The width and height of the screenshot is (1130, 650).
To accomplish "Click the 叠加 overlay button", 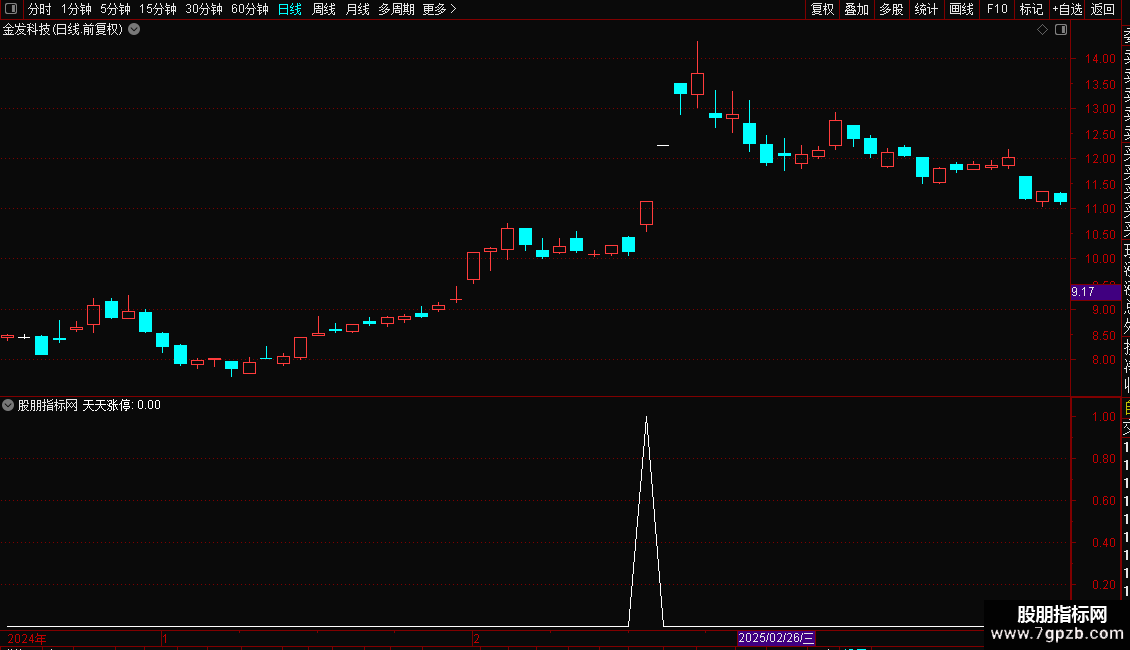I will click(857, 9).
